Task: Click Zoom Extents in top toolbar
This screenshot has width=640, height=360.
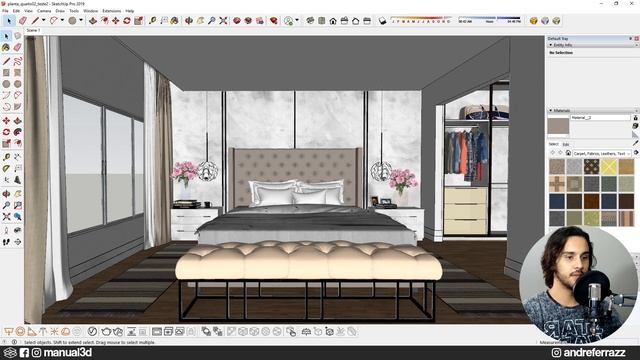Action: pos(223,20)
